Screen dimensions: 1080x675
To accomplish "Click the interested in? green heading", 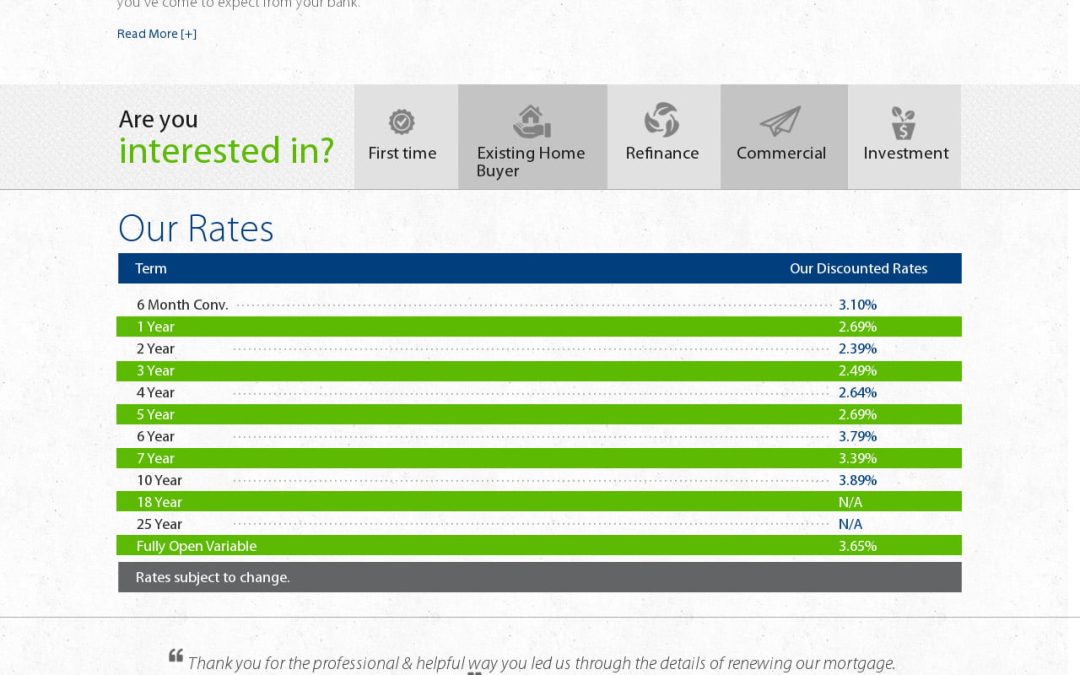I will tap(226, 151).
